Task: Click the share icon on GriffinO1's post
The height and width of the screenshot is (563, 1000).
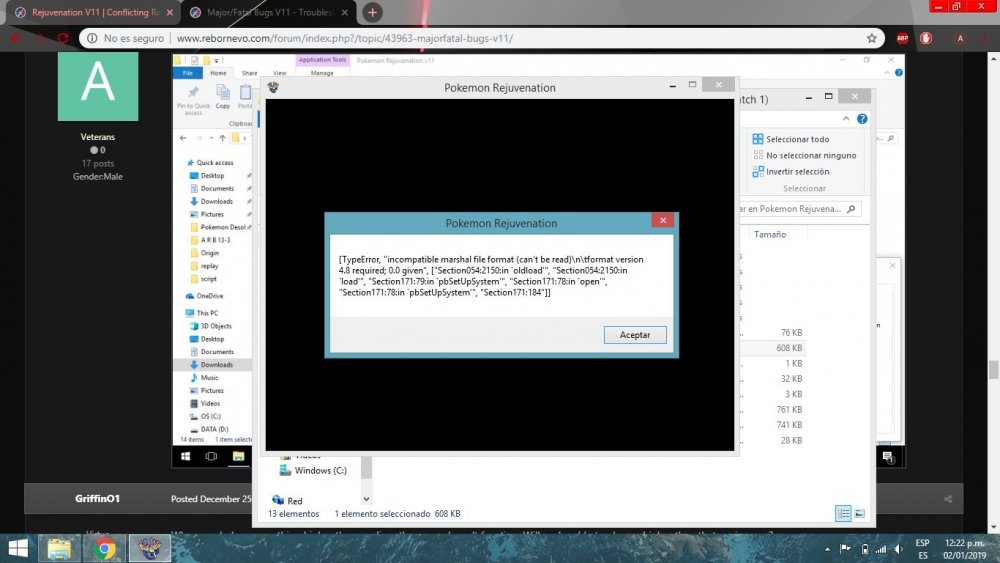Action: [x=948, y=498]
